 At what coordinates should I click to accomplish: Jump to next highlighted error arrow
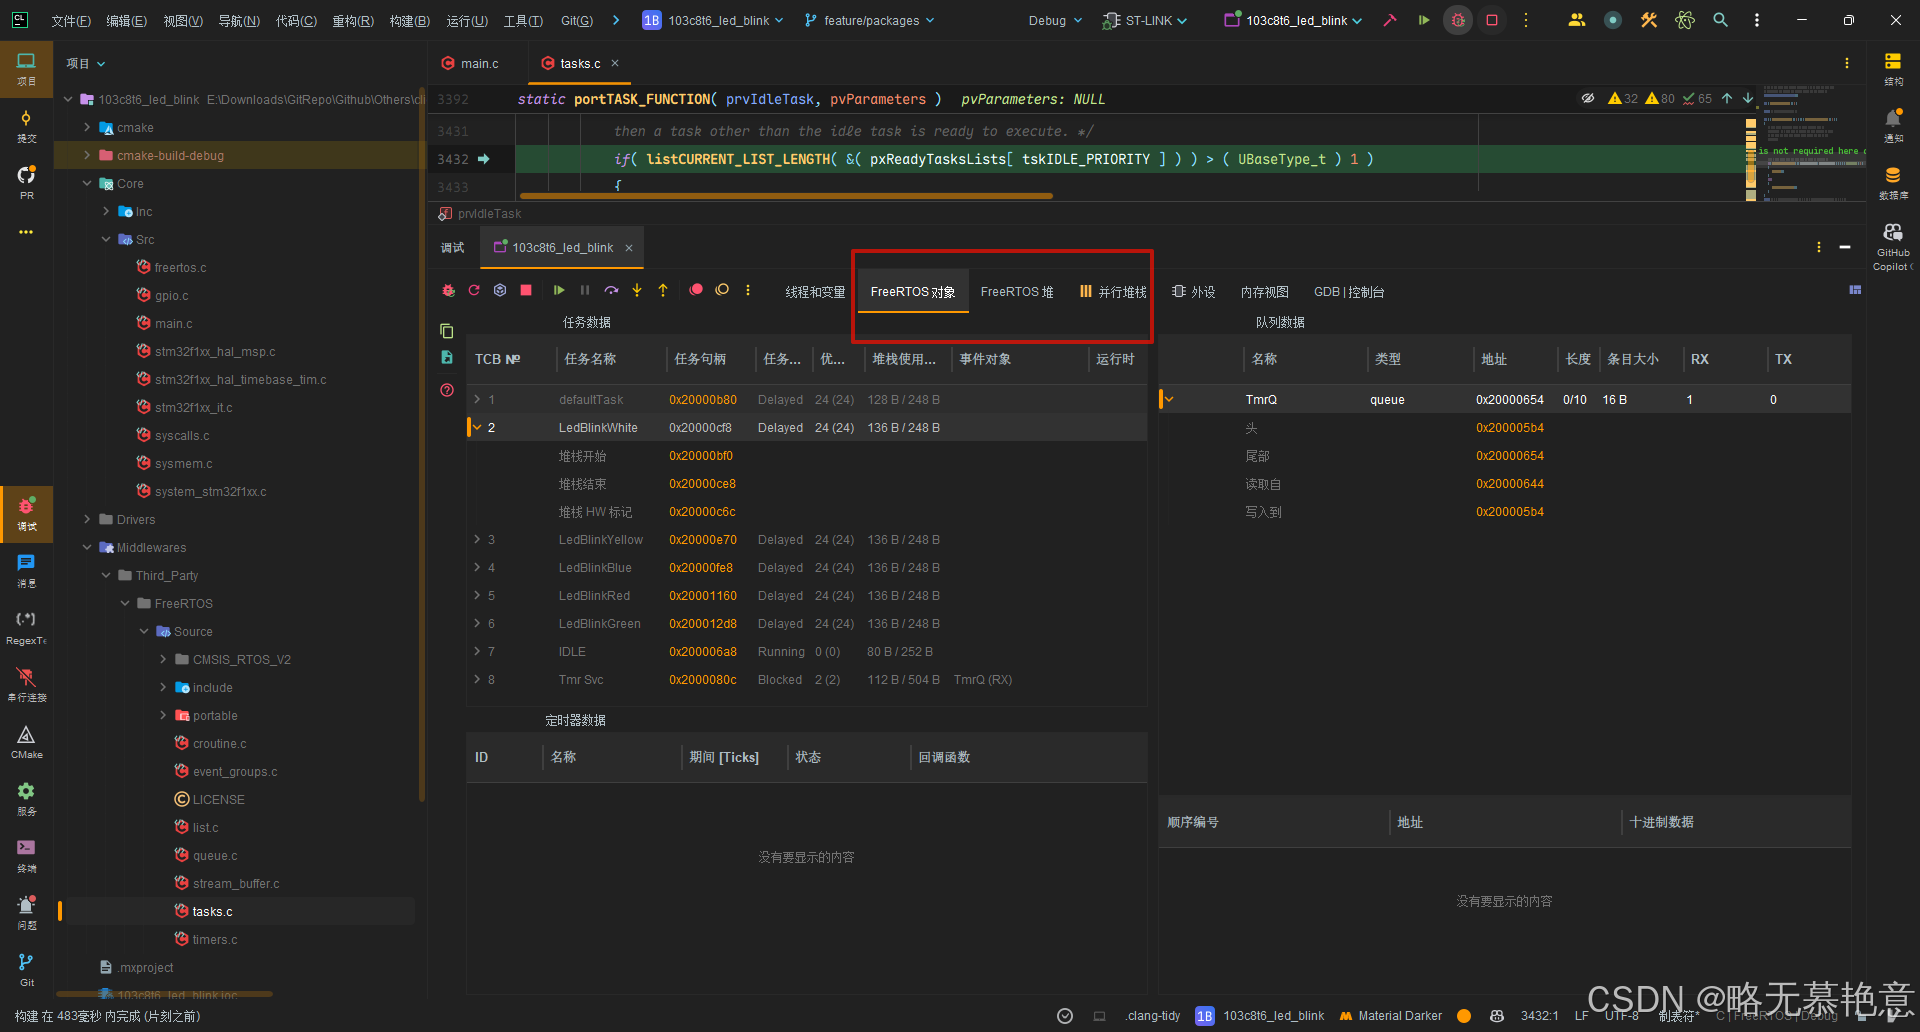coord(1747,98)
